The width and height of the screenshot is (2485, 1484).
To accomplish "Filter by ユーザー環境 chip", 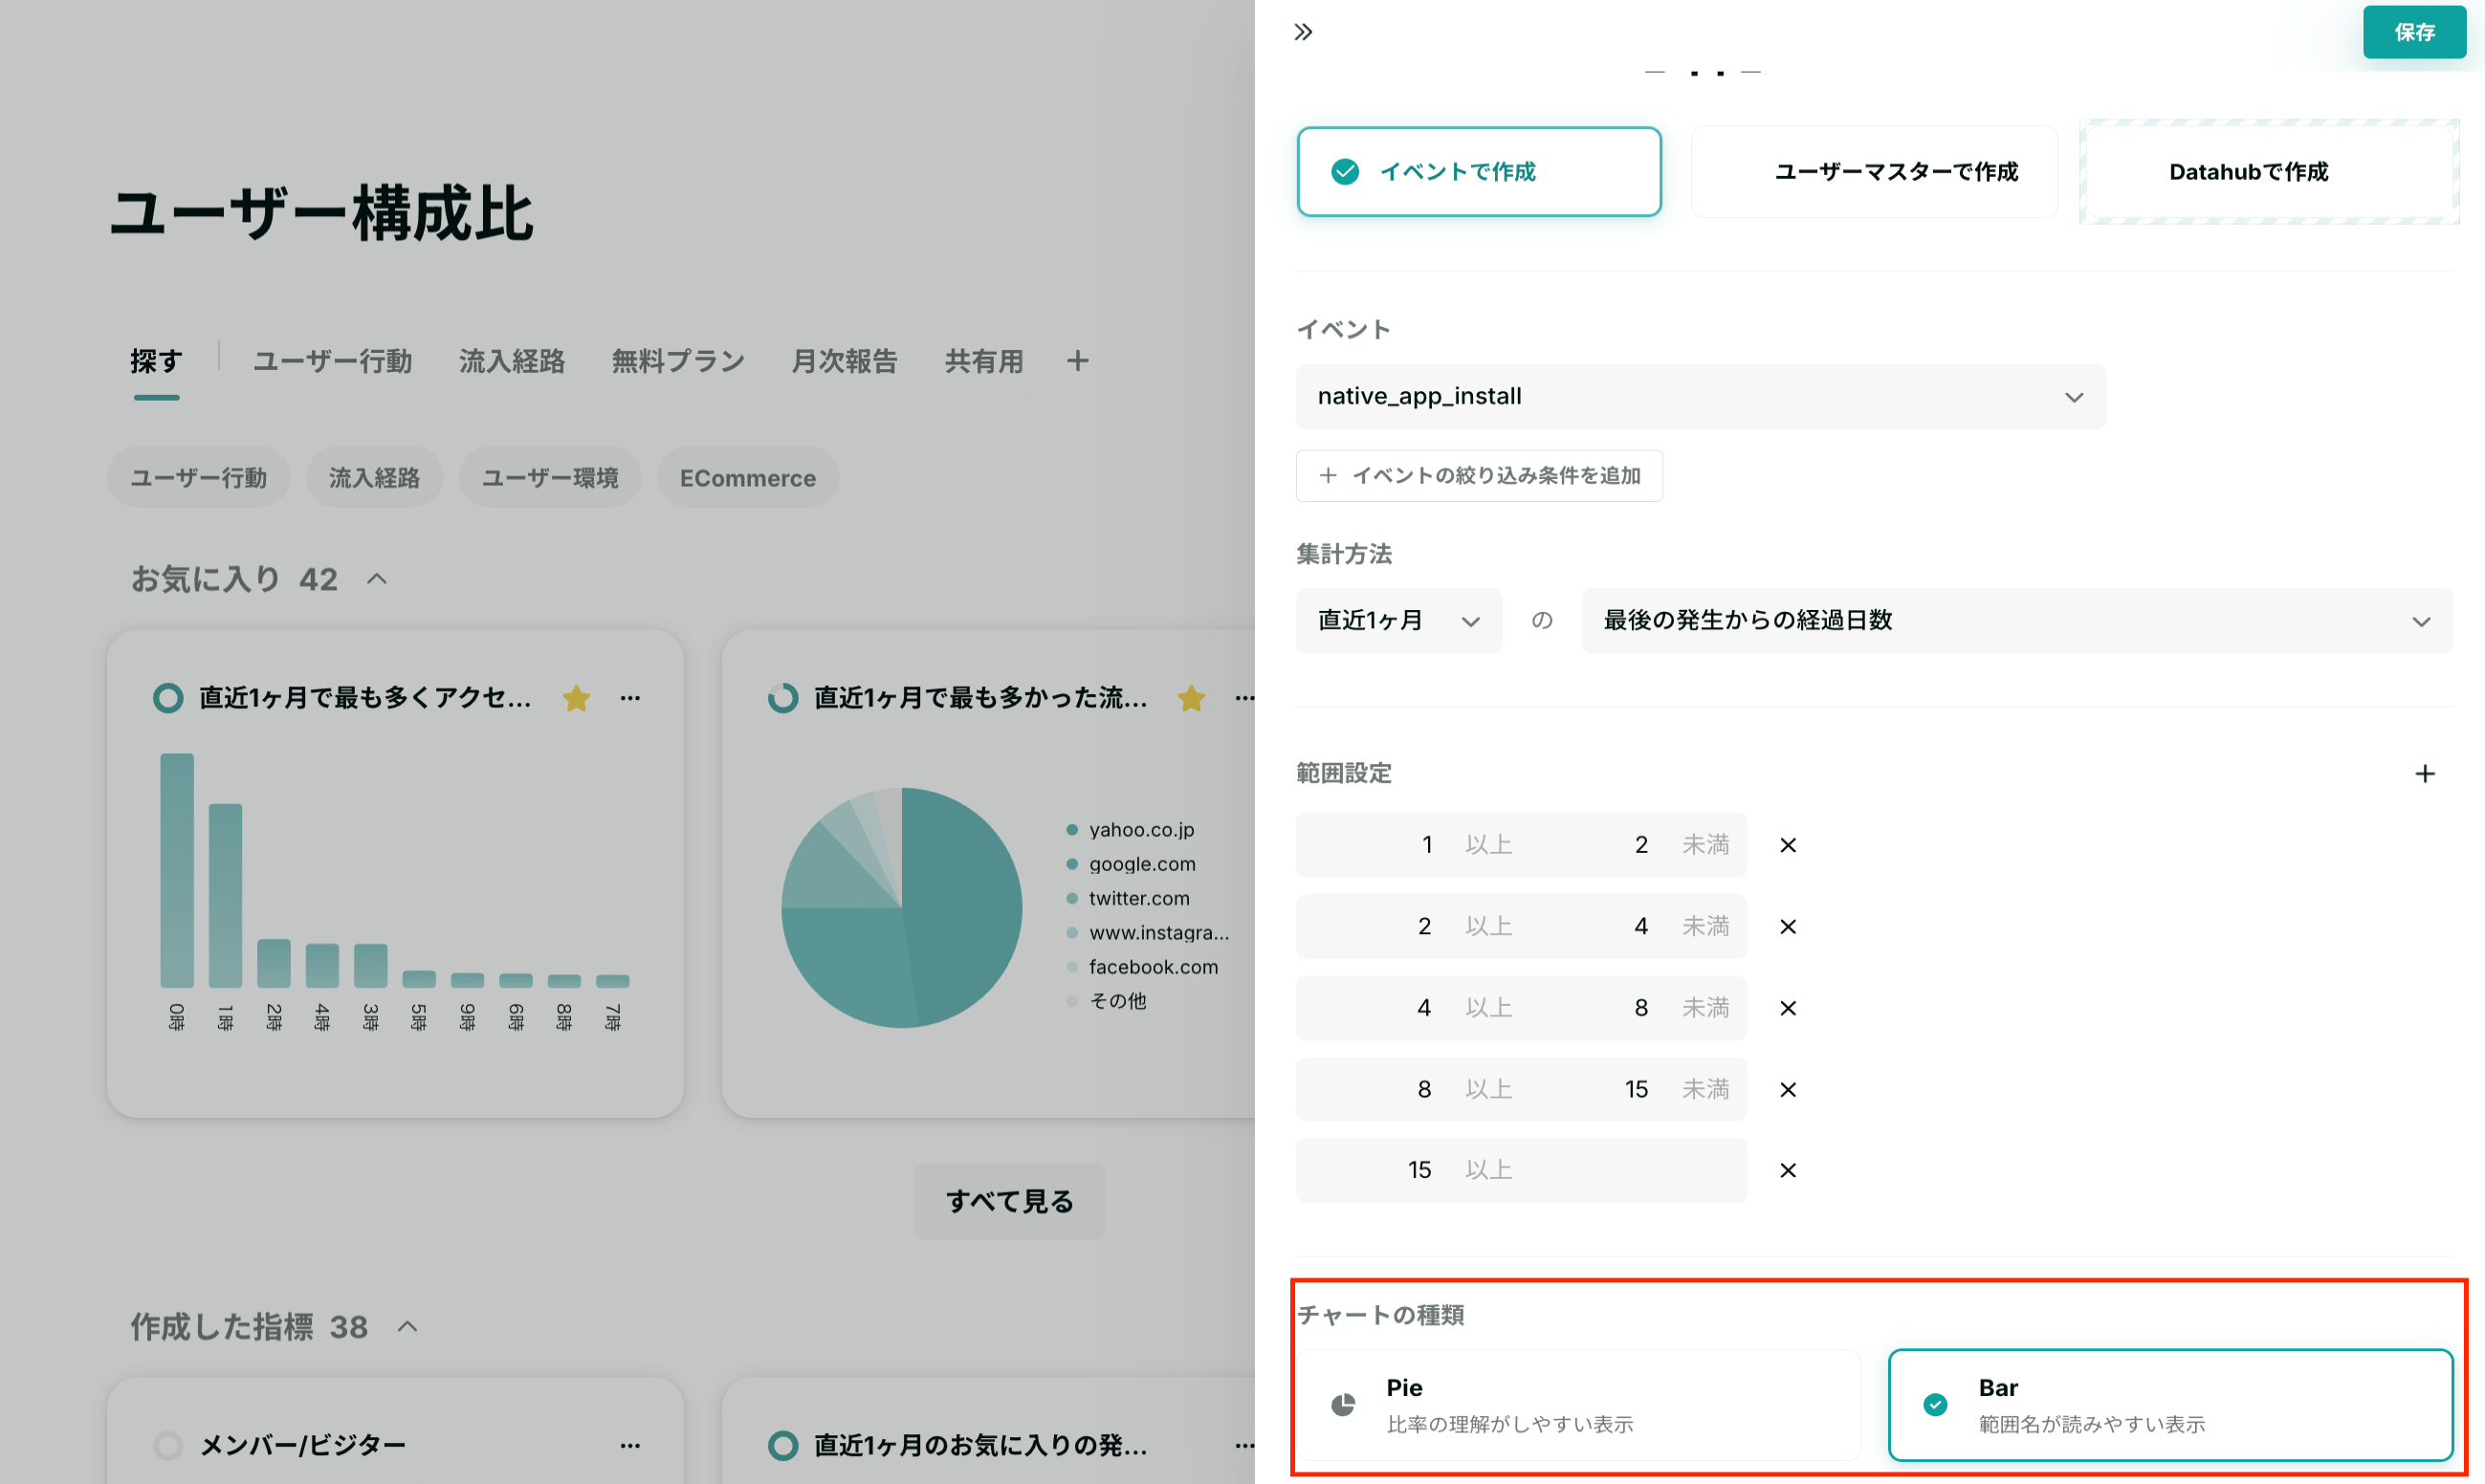I will (x=550, y=478).
